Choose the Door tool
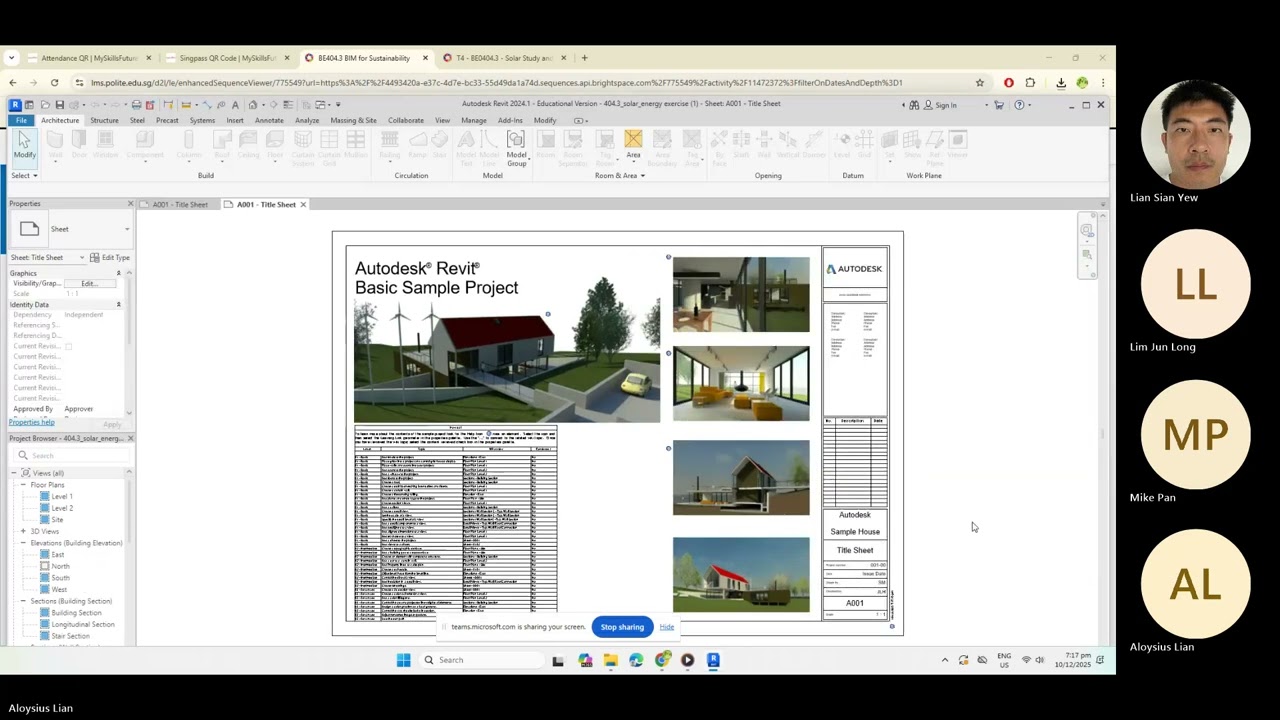Image resolution: width=1280 pixels, height=720 pixels. 79,146
